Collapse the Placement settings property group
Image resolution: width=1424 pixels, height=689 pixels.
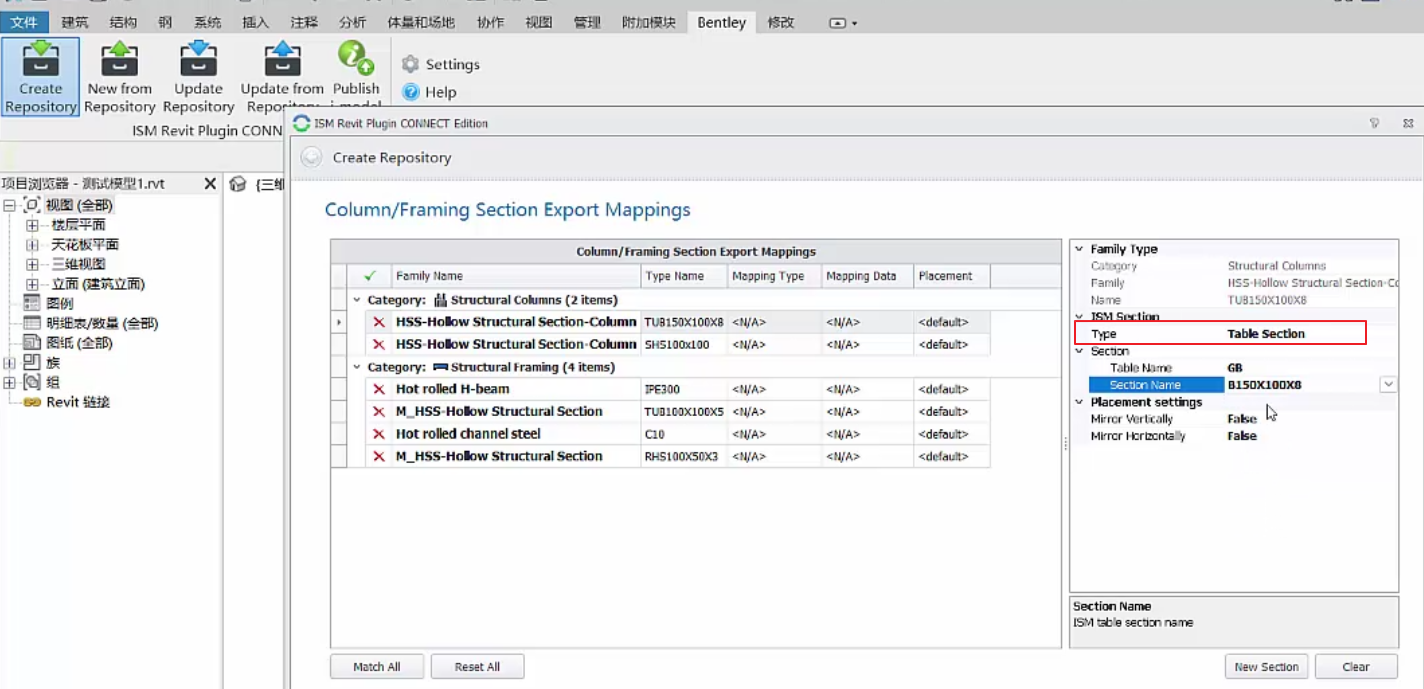[1079, 402]
